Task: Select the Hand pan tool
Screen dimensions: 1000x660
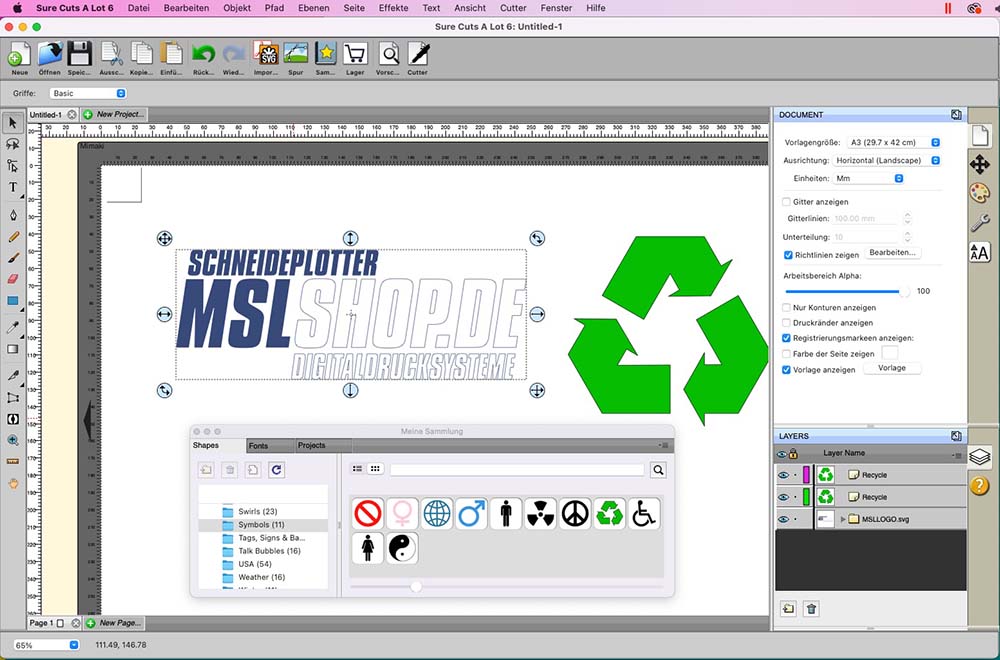Action: coord(13,483)
